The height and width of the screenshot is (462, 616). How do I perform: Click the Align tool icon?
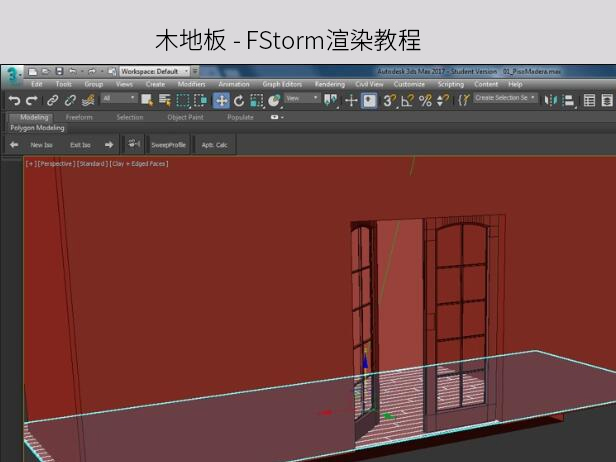coord(568,100)
